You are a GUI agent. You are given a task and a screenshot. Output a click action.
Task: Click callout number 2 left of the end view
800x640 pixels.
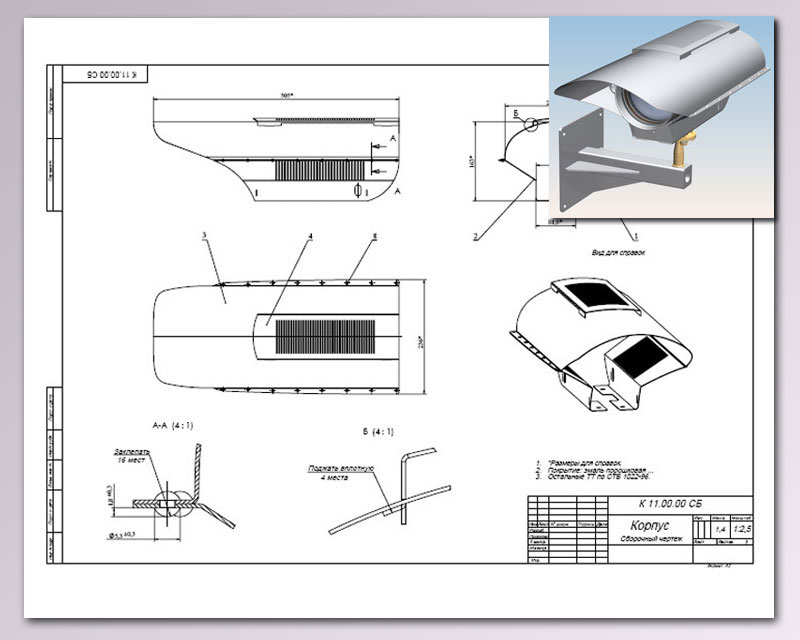[476, 236]
